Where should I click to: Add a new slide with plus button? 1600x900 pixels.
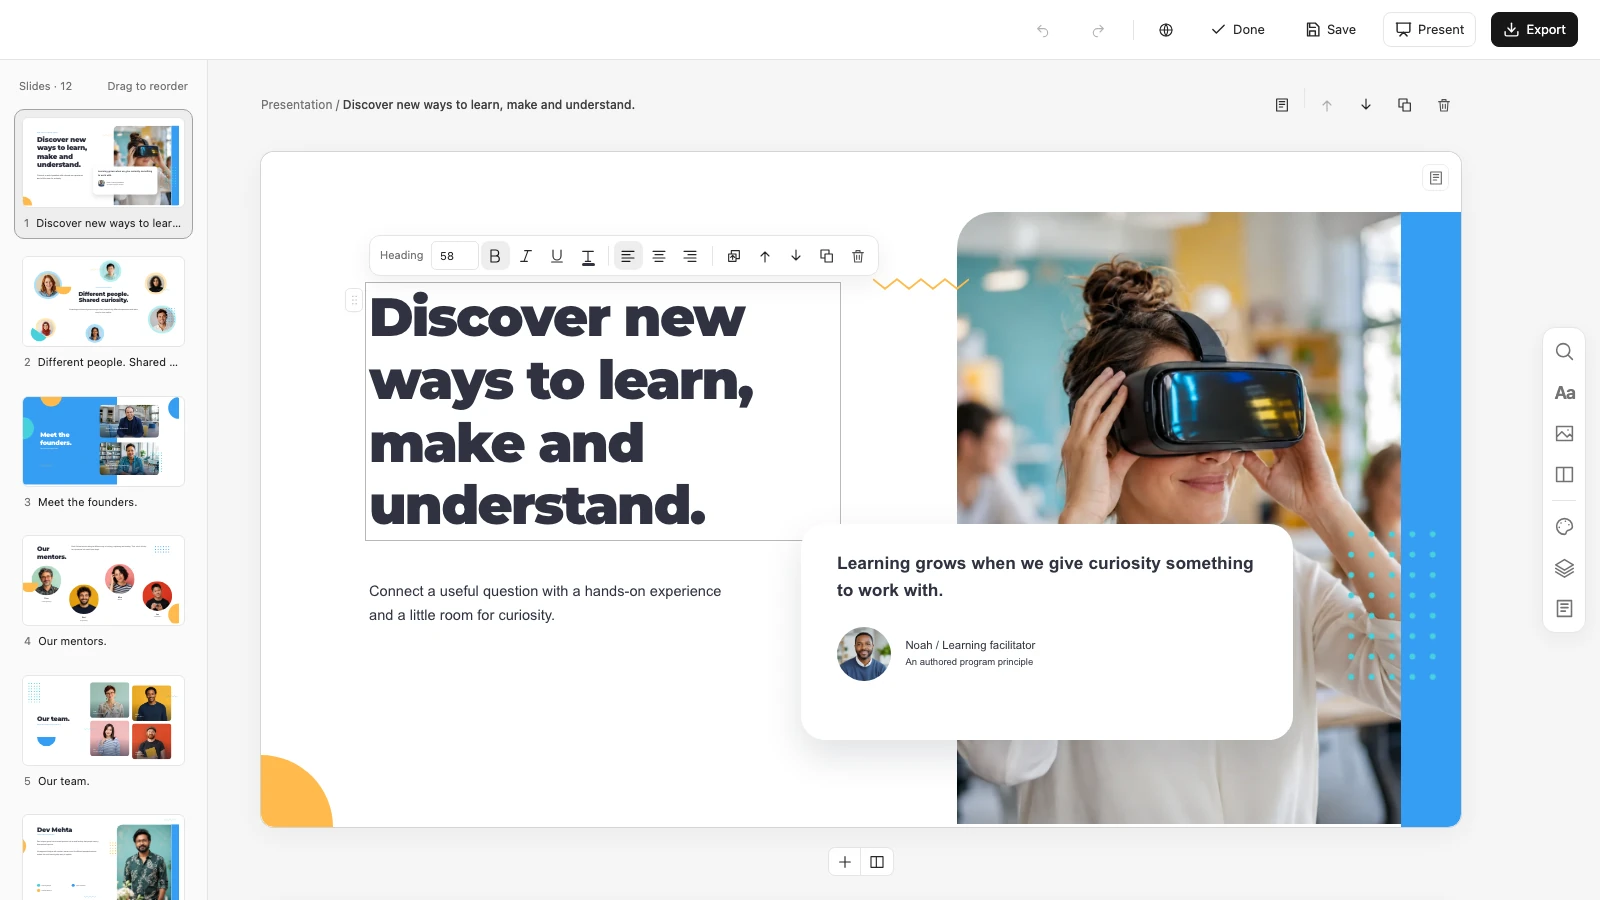845,862
